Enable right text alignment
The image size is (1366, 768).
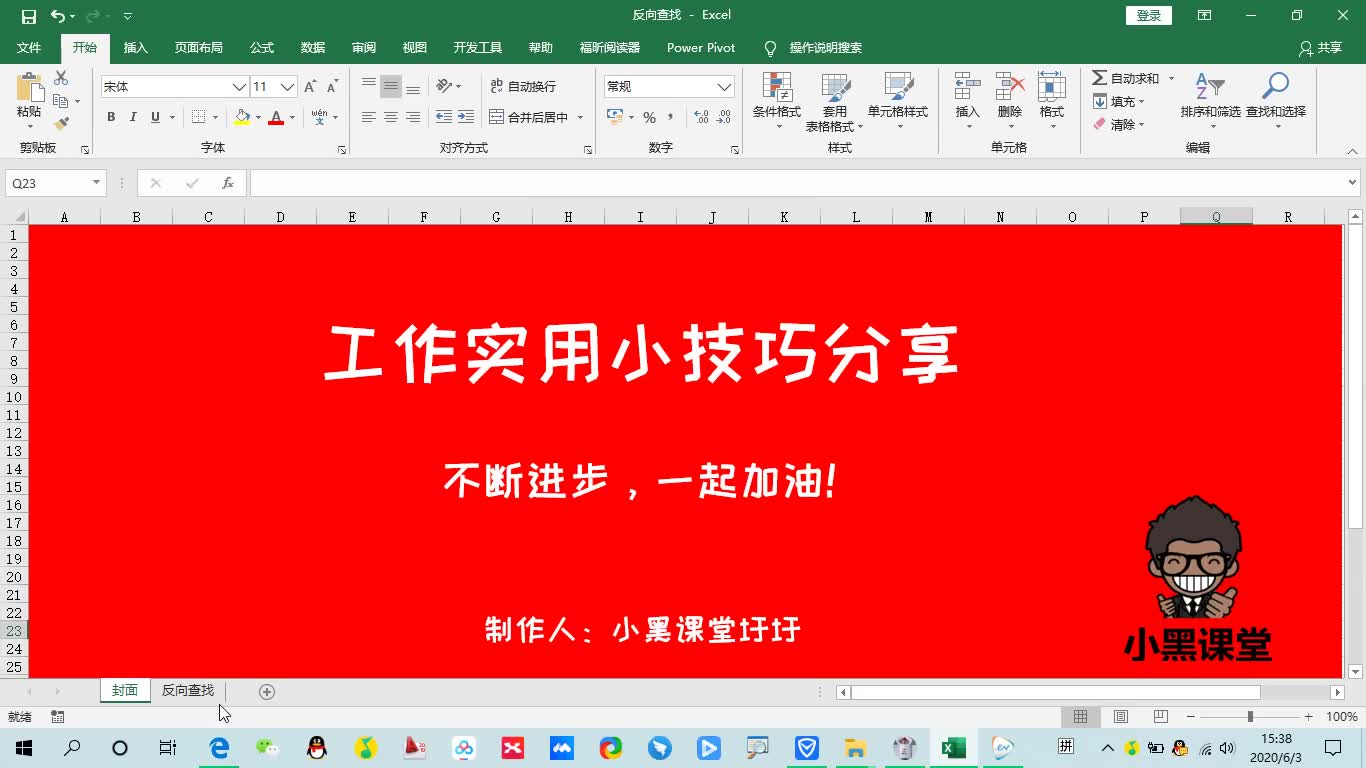tap(413, 117)
